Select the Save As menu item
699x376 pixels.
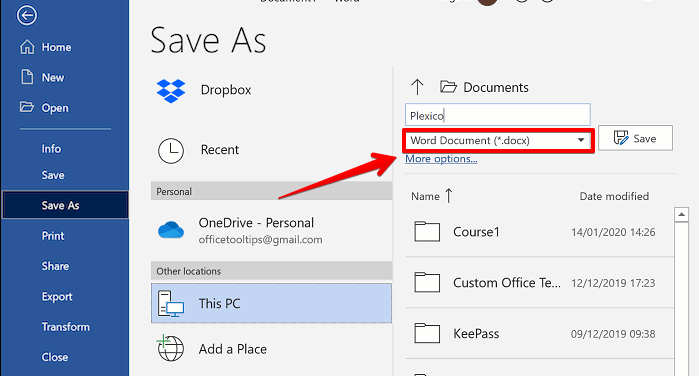point(65,205)
